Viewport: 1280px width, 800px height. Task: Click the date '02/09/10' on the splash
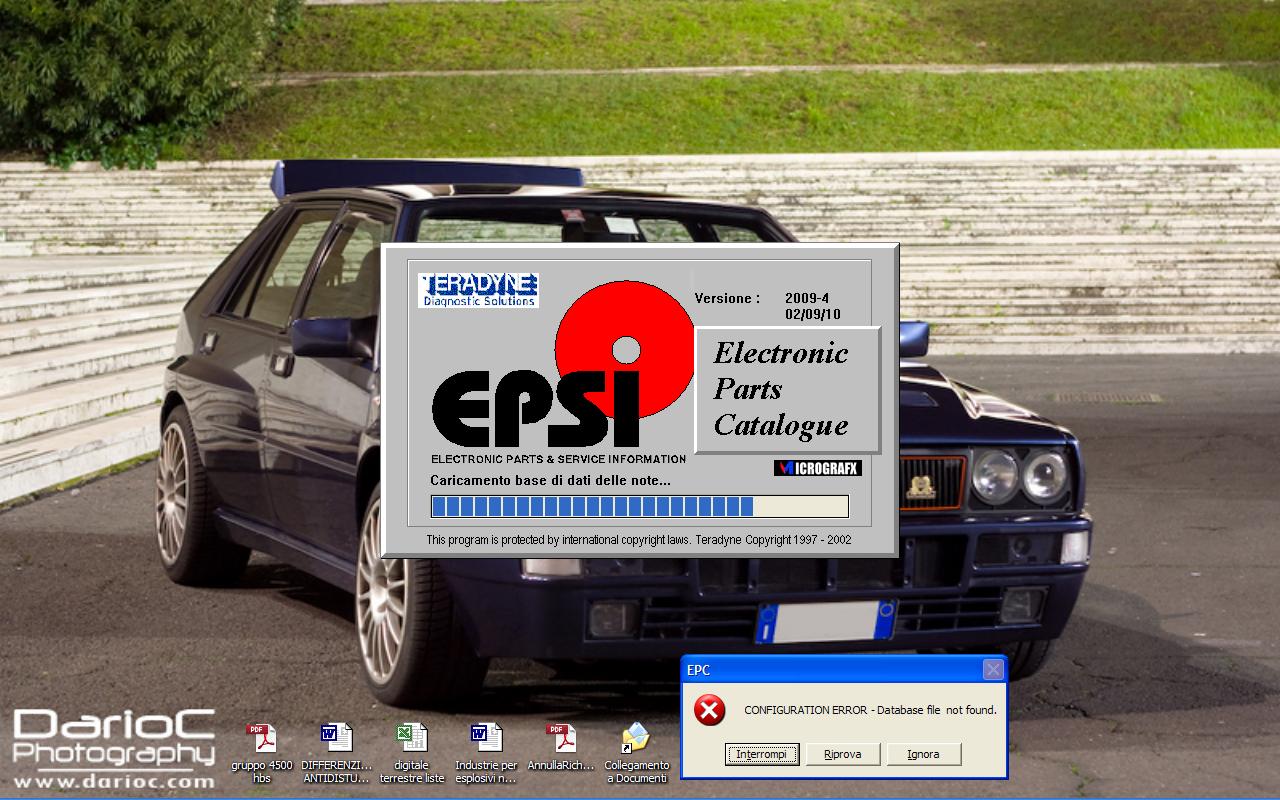tap(813, 314)
